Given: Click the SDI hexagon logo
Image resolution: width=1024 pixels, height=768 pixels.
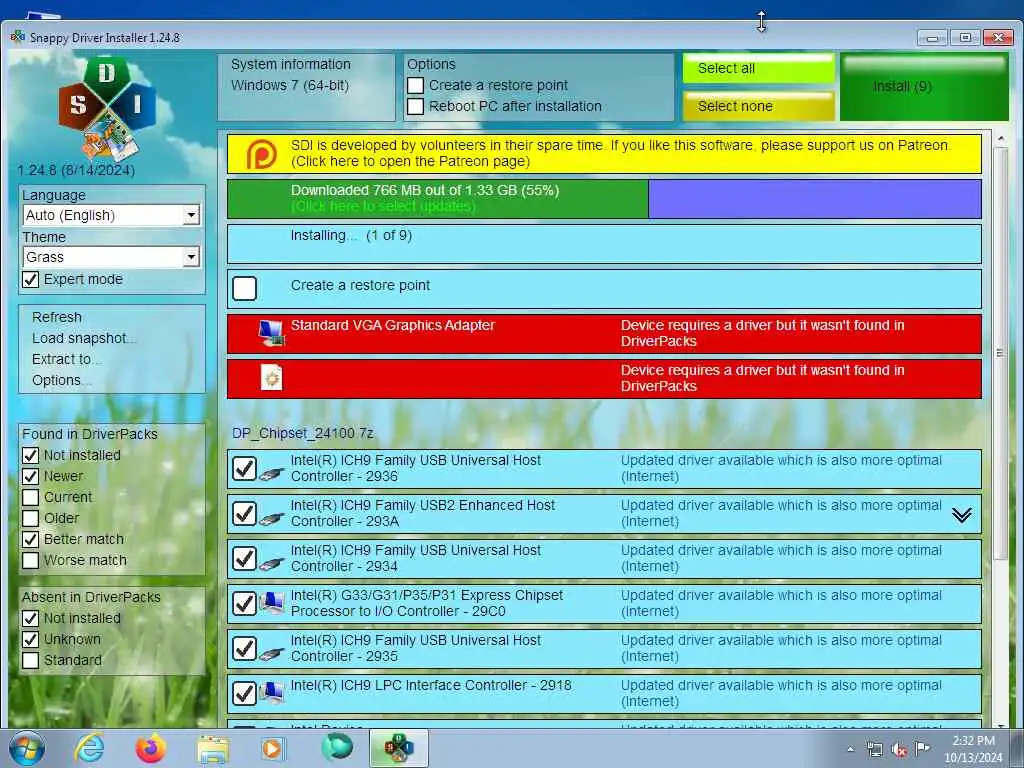Looking at the screenshot, I should click(107, 108).
